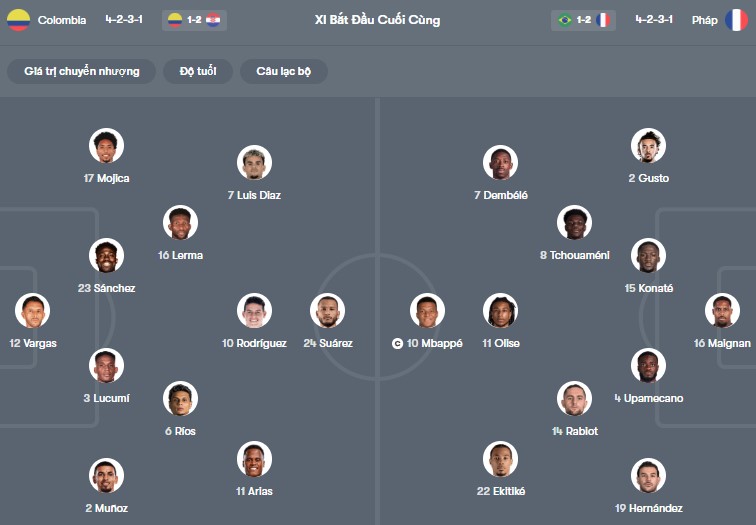Open the Colombia 1-2 match result
The height and width of the screenshot is (525, 756).
[194, 20]
